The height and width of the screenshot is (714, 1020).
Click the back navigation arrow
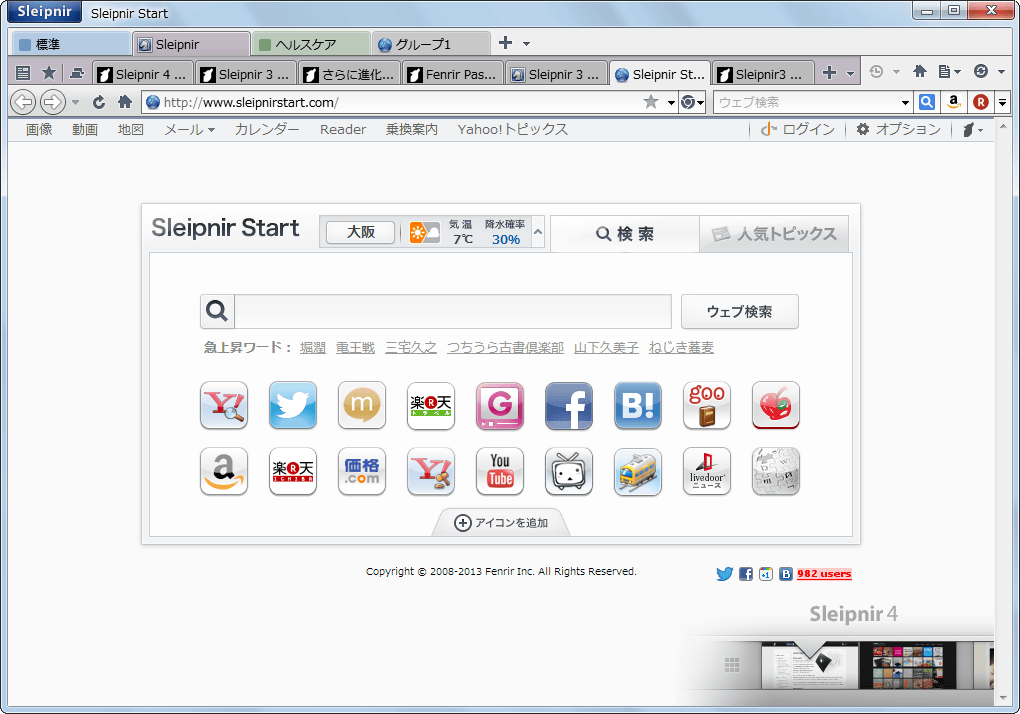(x=23, y=102)
